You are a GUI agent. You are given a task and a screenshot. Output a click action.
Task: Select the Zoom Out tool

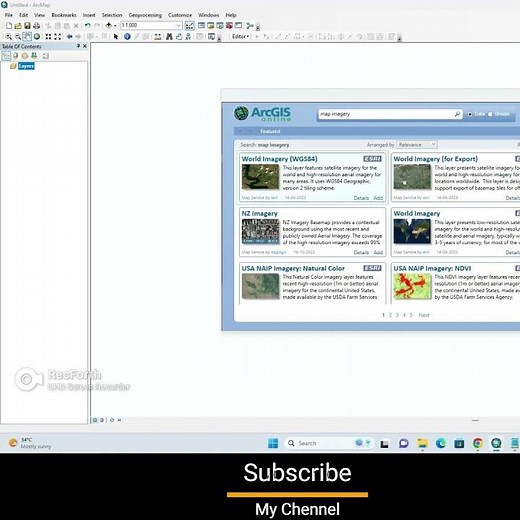click(x=18, y=37)
